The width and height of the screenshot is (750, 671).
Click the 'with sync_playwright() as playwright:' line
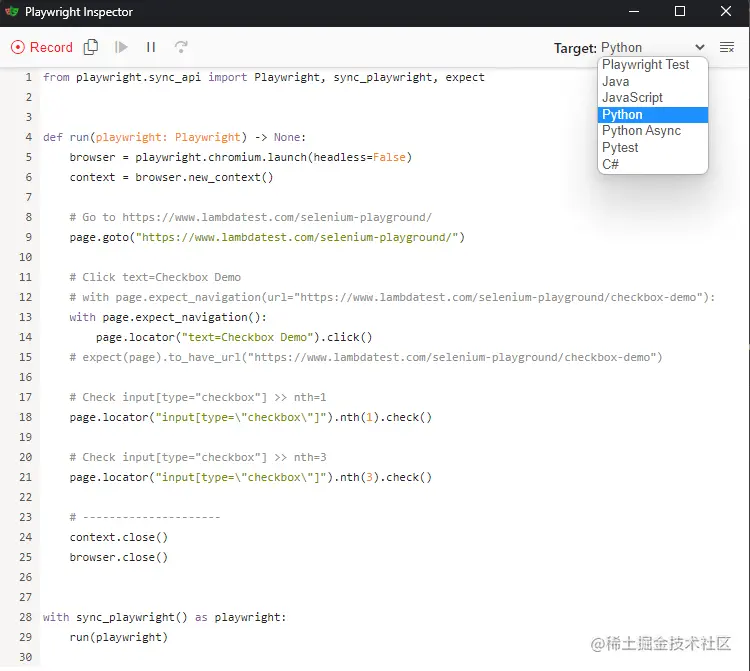[x=164, y=617]
